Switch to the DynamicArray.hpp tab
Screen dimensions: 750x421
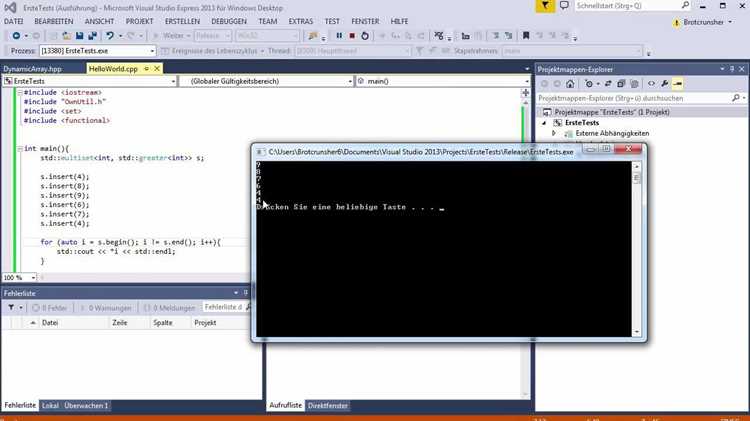point(33,69)
